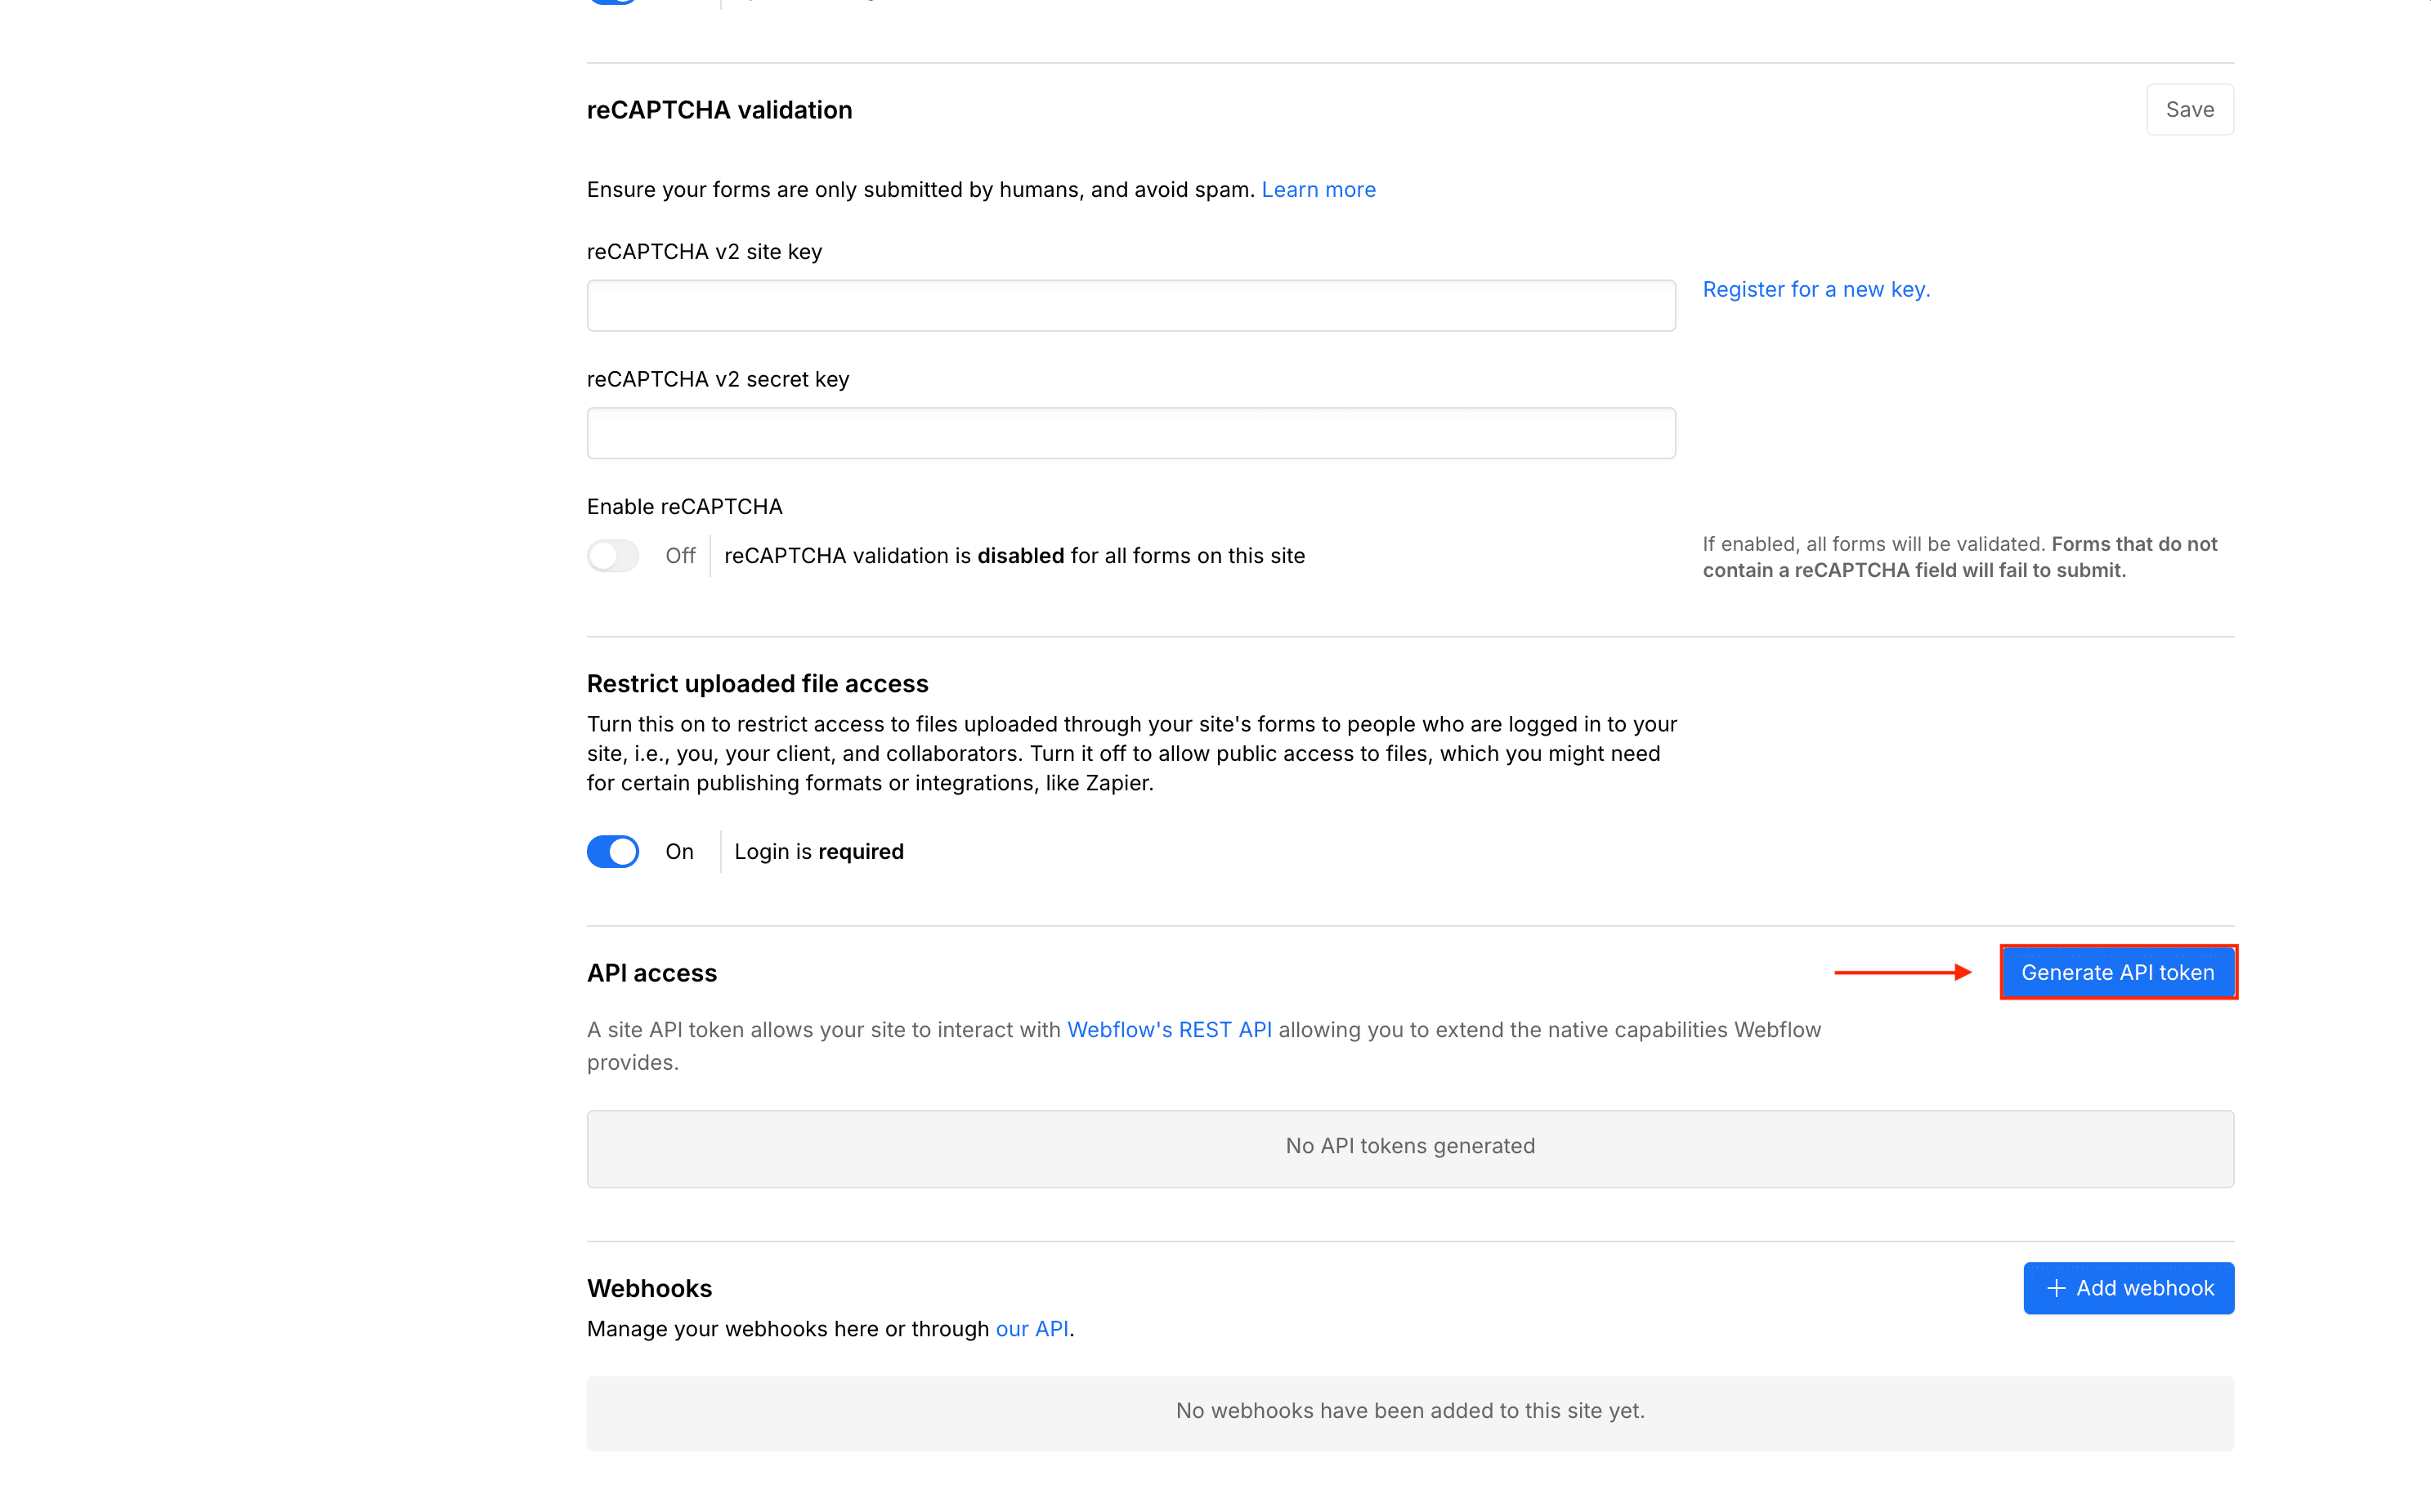Click the No API tokens generated placeholder
The height and width of the screenshot is (1512, 2431).
pos(1410,1146)
